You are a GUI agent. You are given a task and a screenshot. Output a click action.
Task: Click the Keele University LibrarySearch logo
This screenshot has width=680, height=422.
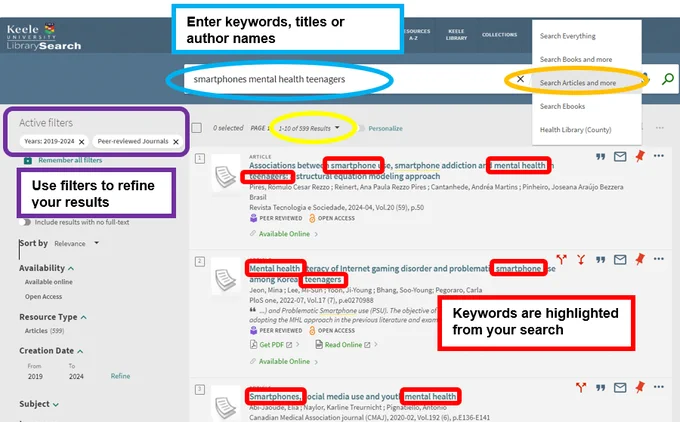[43, 37]
